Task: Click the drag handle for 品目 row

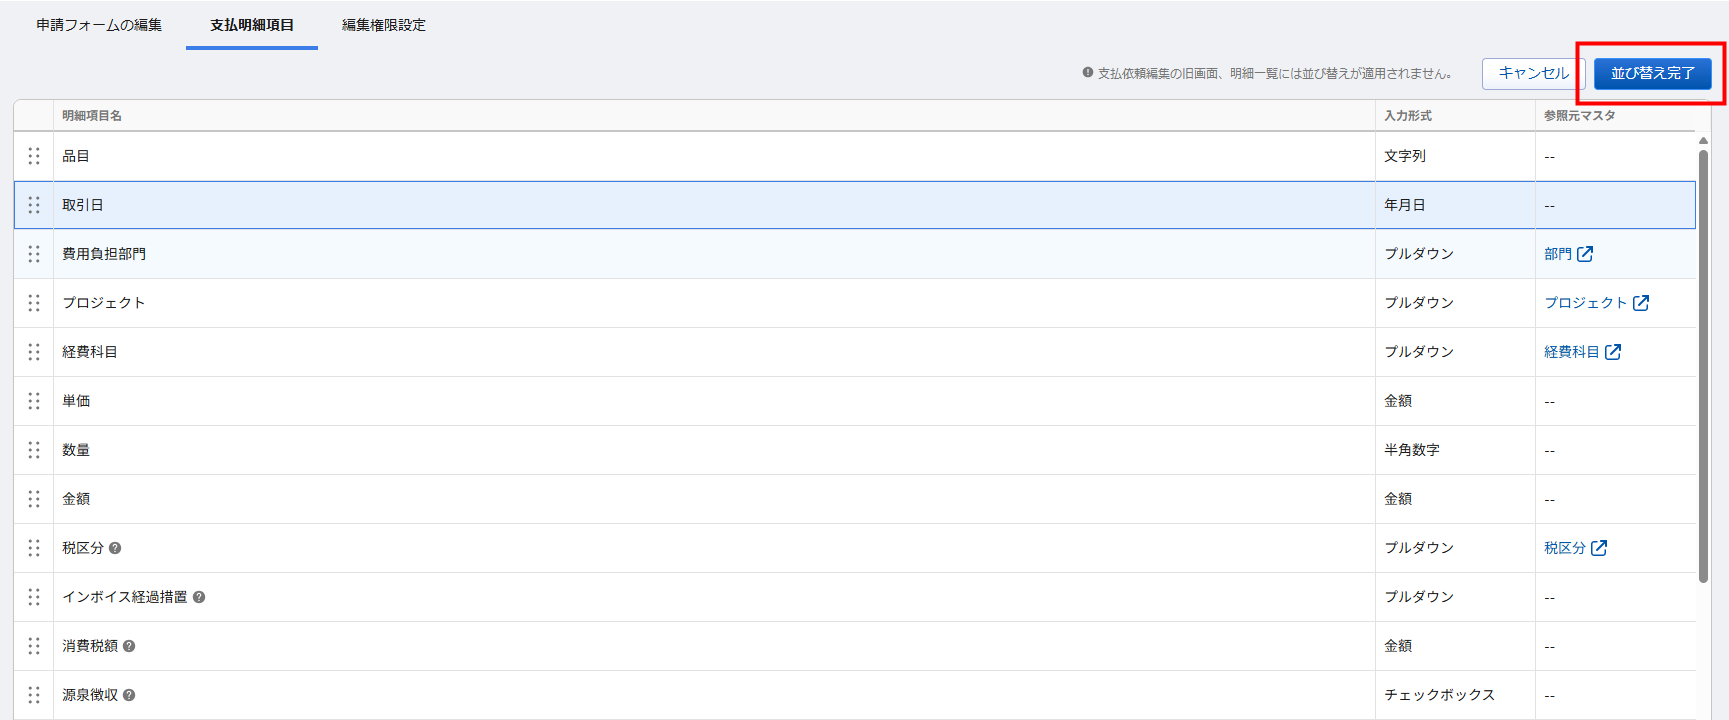Action: coord(34,156)
